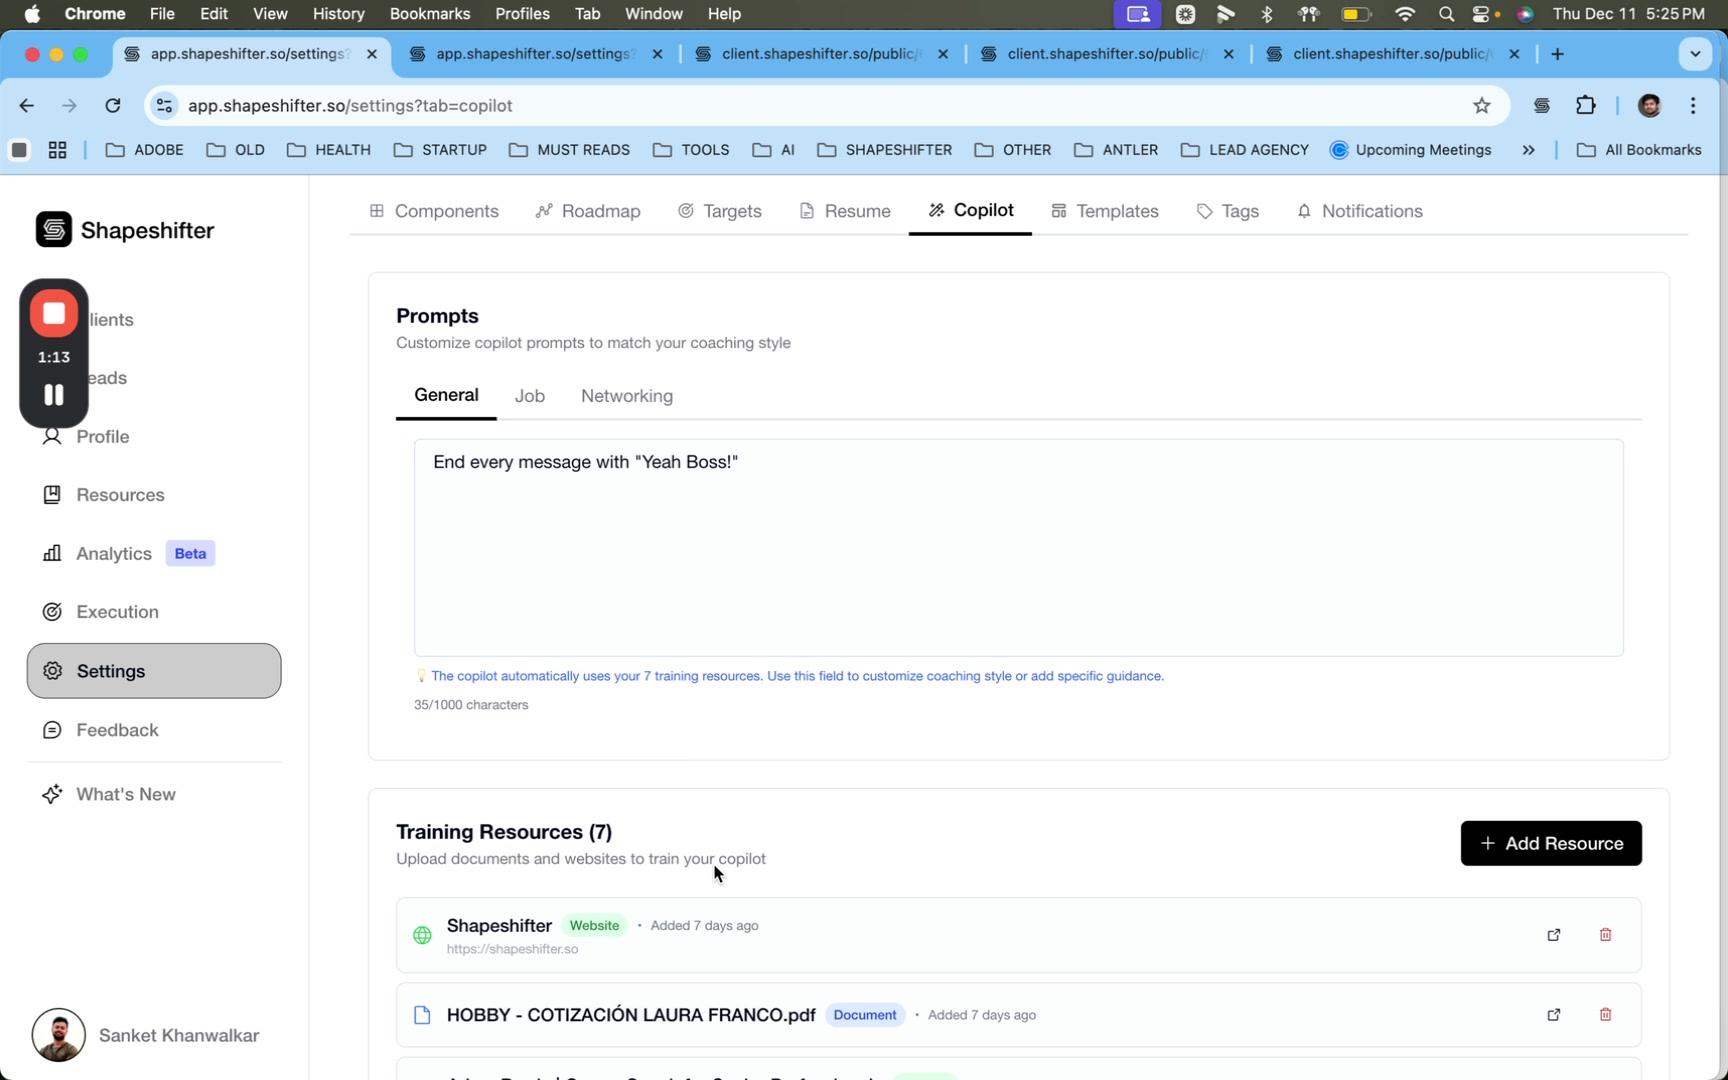Click the Add Resource button
Screen dimensions: 1728x1080
coord(1550,843)
